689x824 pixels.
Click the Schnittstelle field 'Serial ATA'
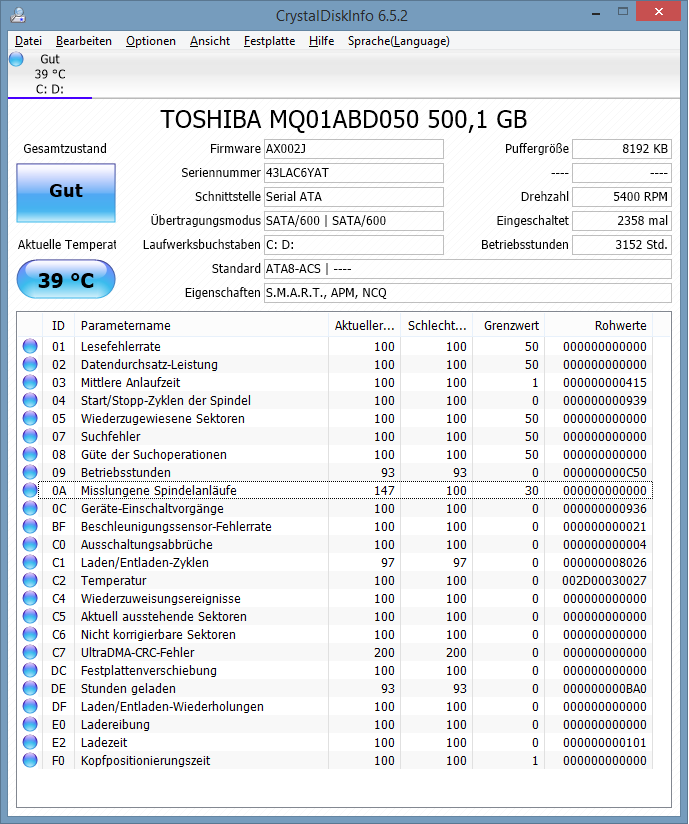point(354,197)
